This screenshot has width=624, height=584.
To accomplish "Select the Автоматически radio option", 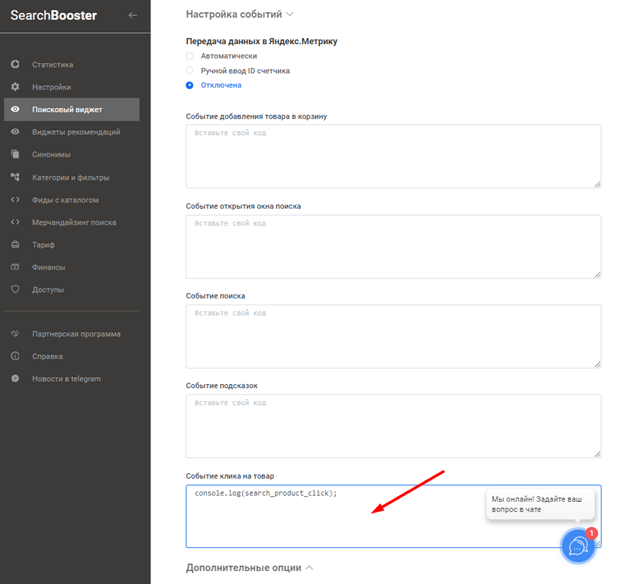I will [x=190, y=56].
